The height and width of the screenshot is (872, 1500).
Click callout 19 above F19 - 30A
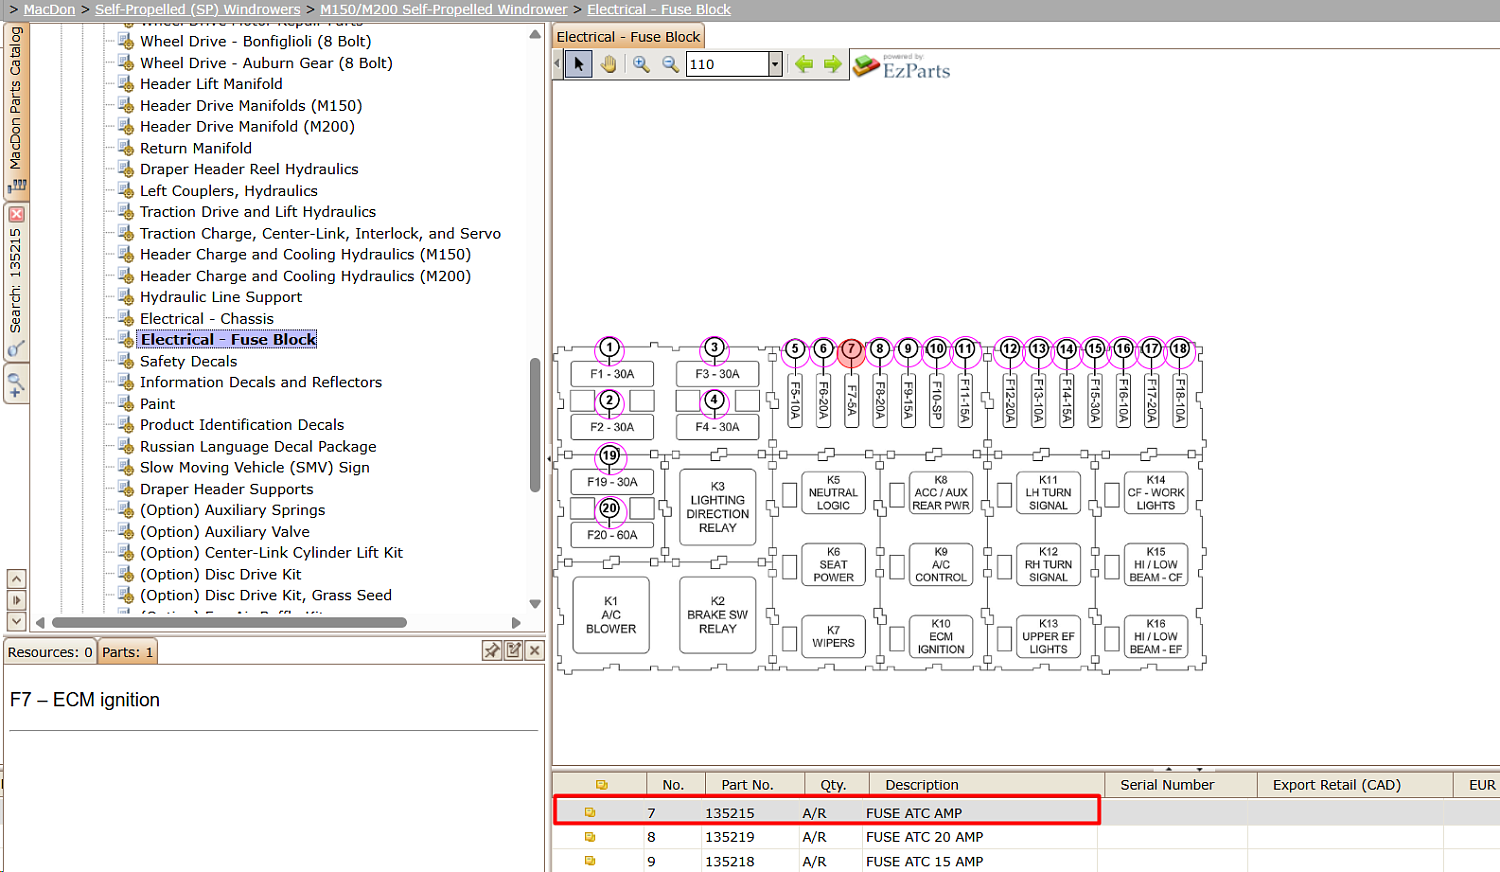coord(609,456)
